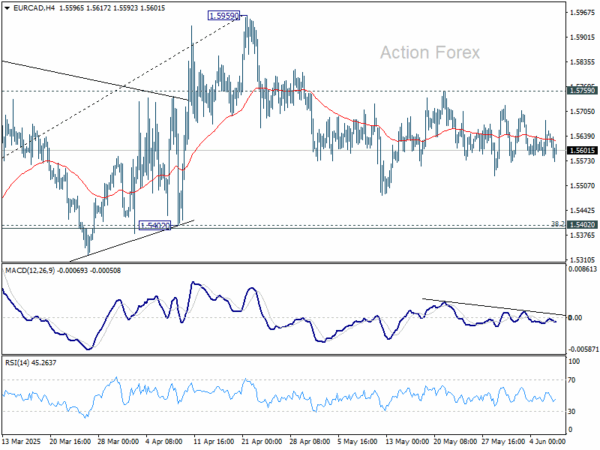Click the 4 Apr 08:00 time axis label
This screenshot has height=450, width=600.
click(166, 442)
